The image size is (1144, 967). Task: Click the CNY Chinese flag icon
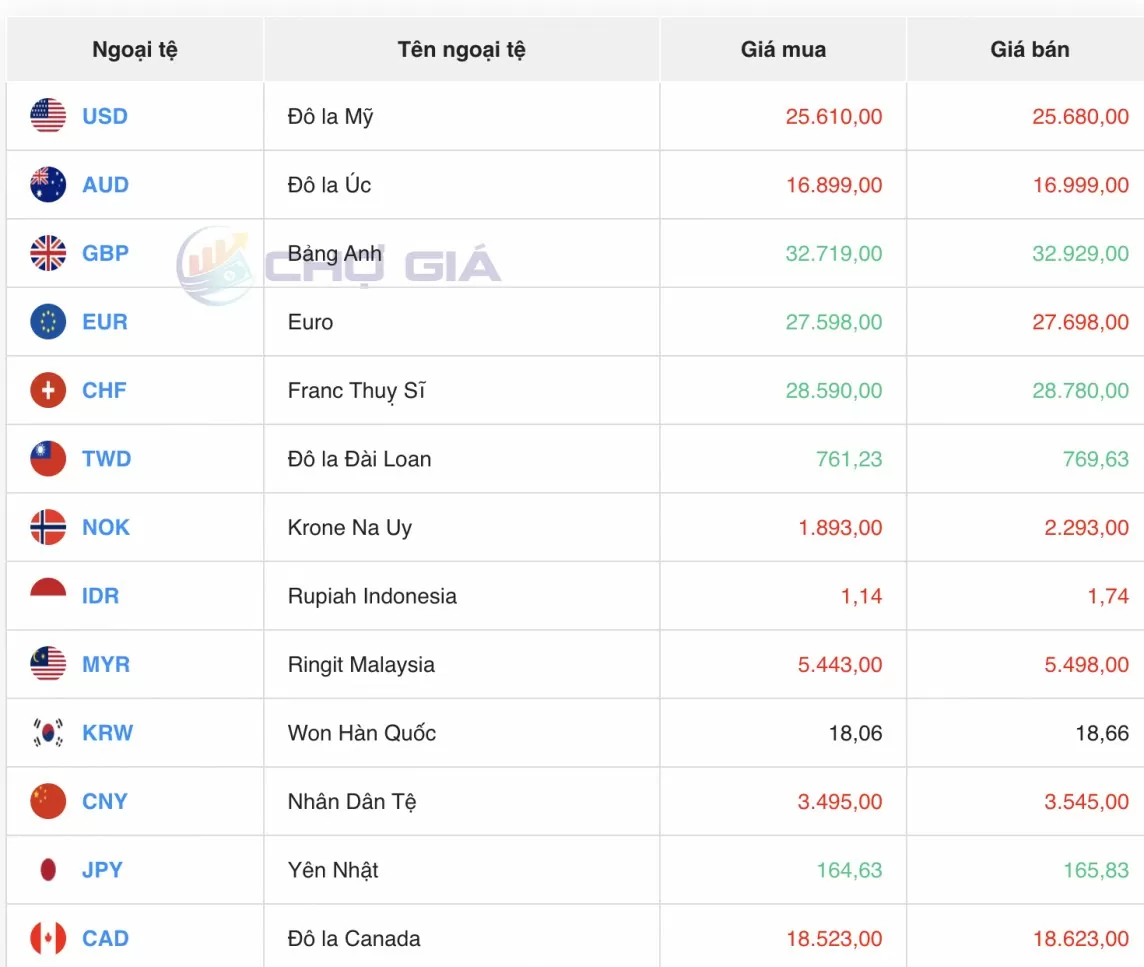click(47, 801)
